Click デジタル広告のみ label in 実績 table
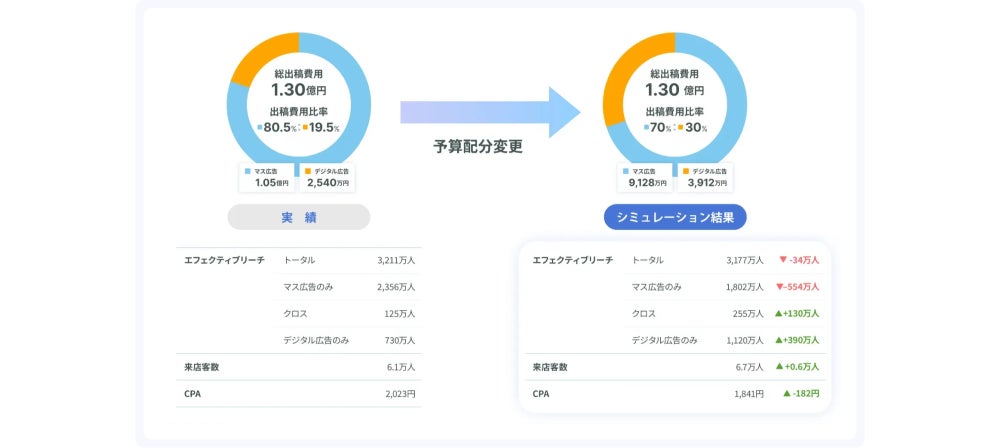This screenshot has height=448, width=1000. (x=316, y=340)
